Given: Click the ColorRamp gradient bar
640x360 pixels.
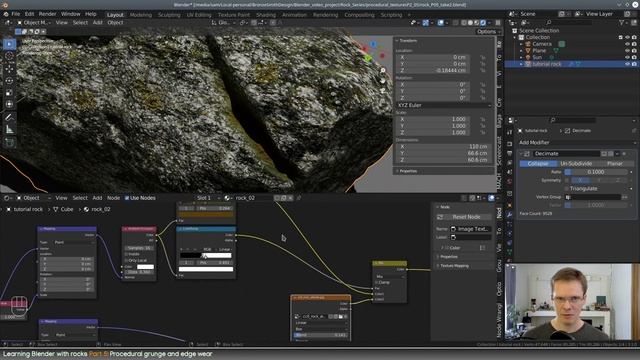Looking at the screenshot, I should [x=206, y=256].
